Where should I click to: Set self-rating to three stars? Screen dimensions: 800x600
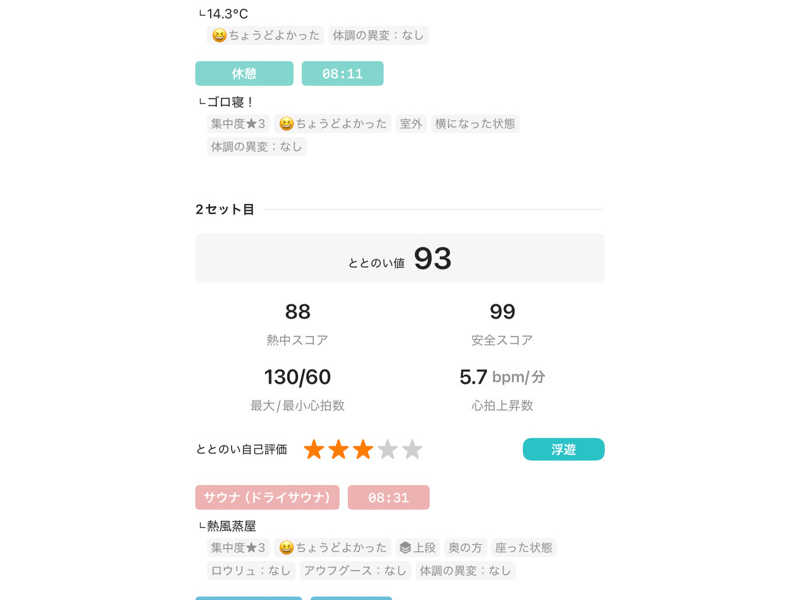[363, 450]
